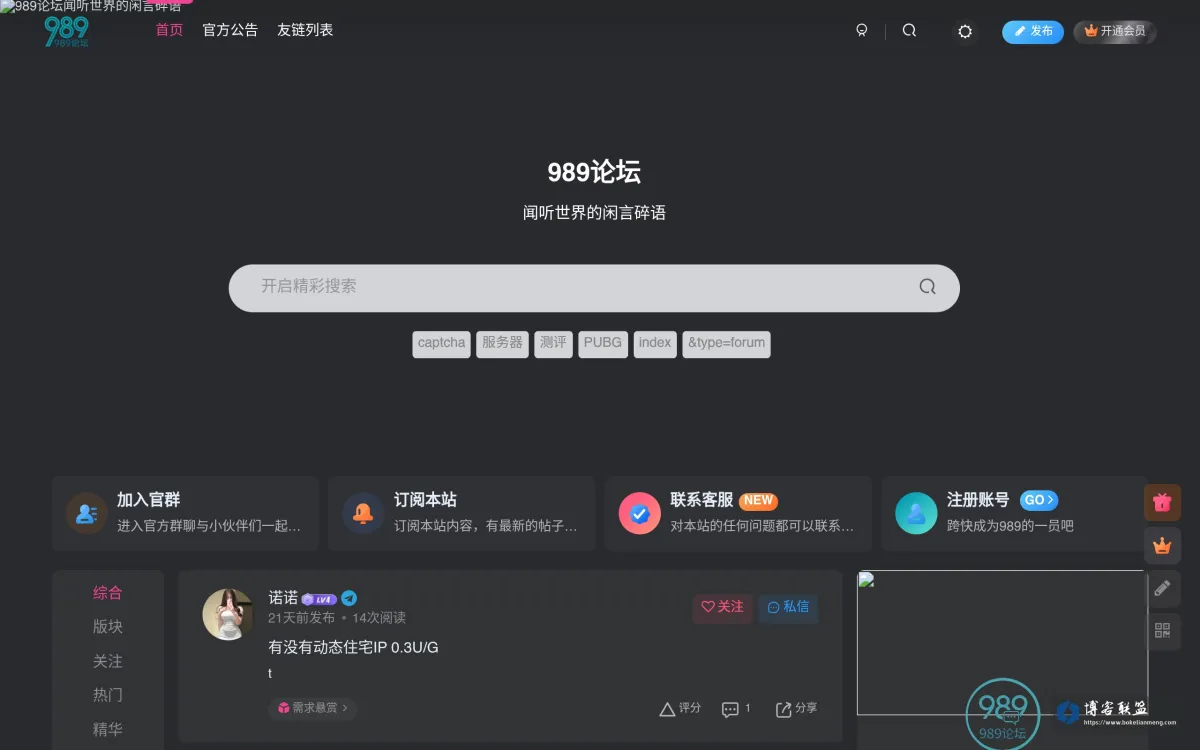Click the 私信 message button
This screenshot has width=1200, height=750.
[x=788, y=607]
